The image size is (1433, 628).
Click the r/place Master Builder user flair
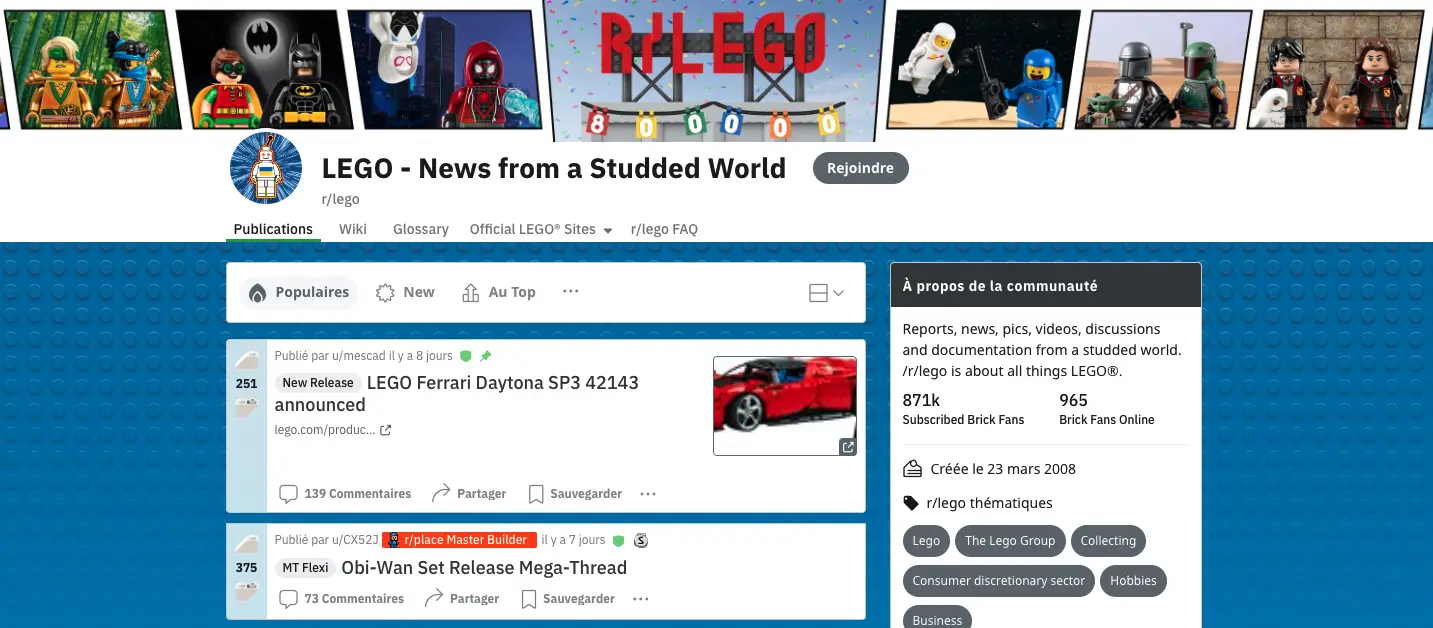(459, 540)
